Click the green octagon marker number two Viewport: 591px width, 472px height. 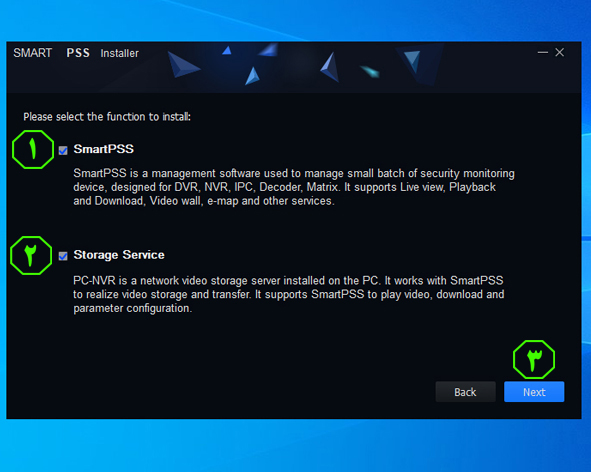pos(31,255)
